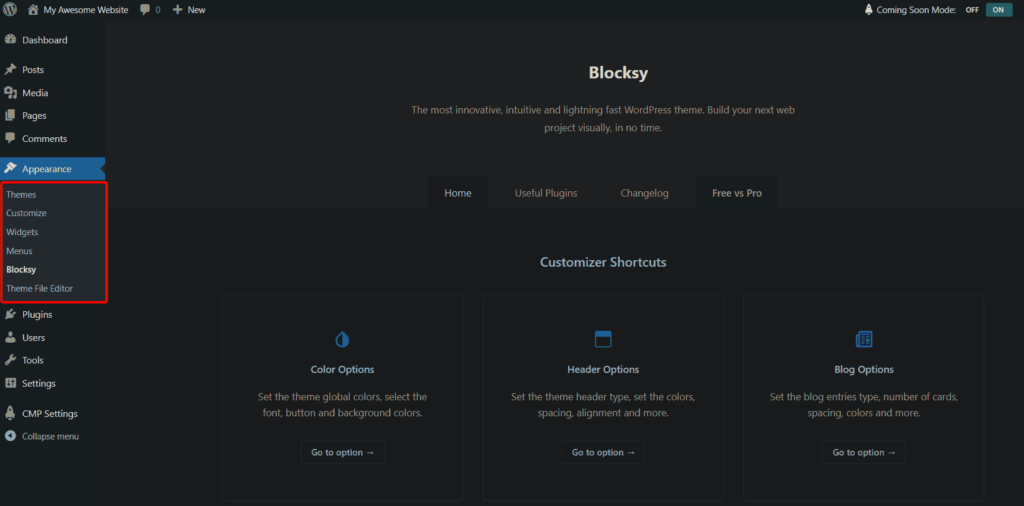Viewport: 1024px width, 506px height.
Task: Click the Header Options window icon
Action: click(x=603, y=340)
